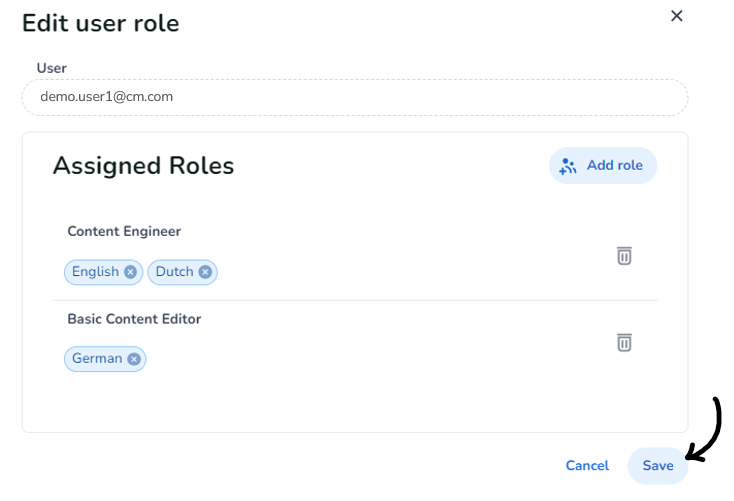Click the people icon in Add role
The height and width of the screenshot is (501, 734).
[568, 166]
